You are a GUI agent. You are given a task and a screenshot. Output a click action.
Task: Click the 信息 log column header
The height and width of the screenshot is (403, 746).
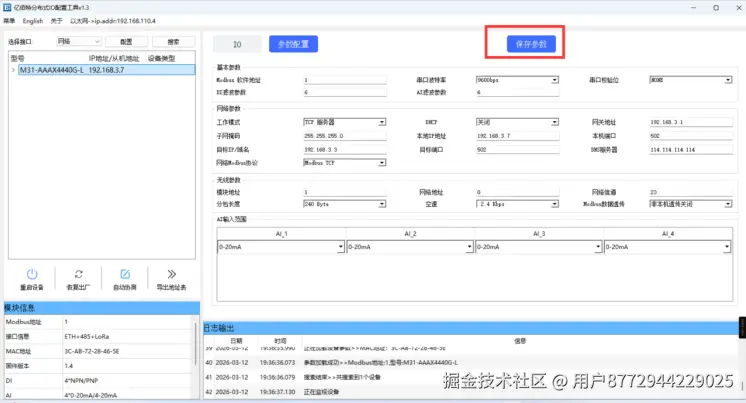(520, 341)
